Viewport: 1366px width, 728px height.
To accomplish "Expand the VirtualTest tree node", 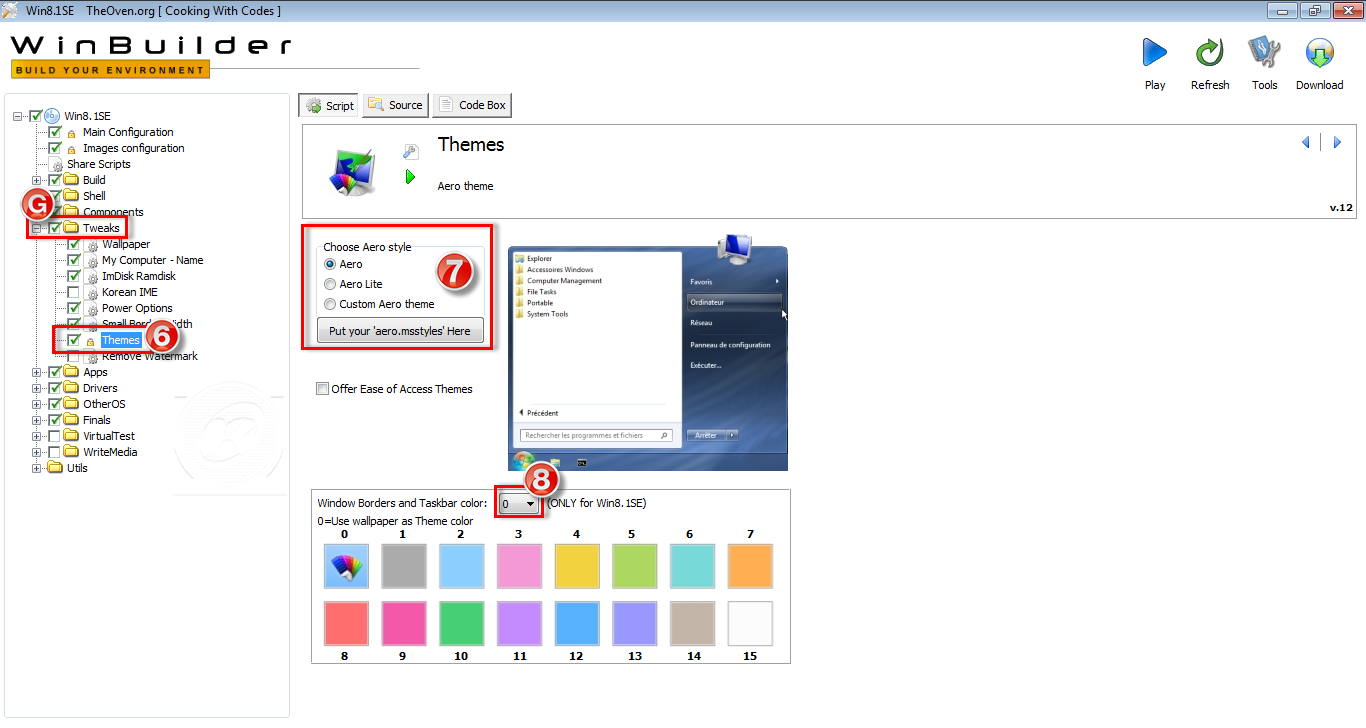I will click(37, 436).
